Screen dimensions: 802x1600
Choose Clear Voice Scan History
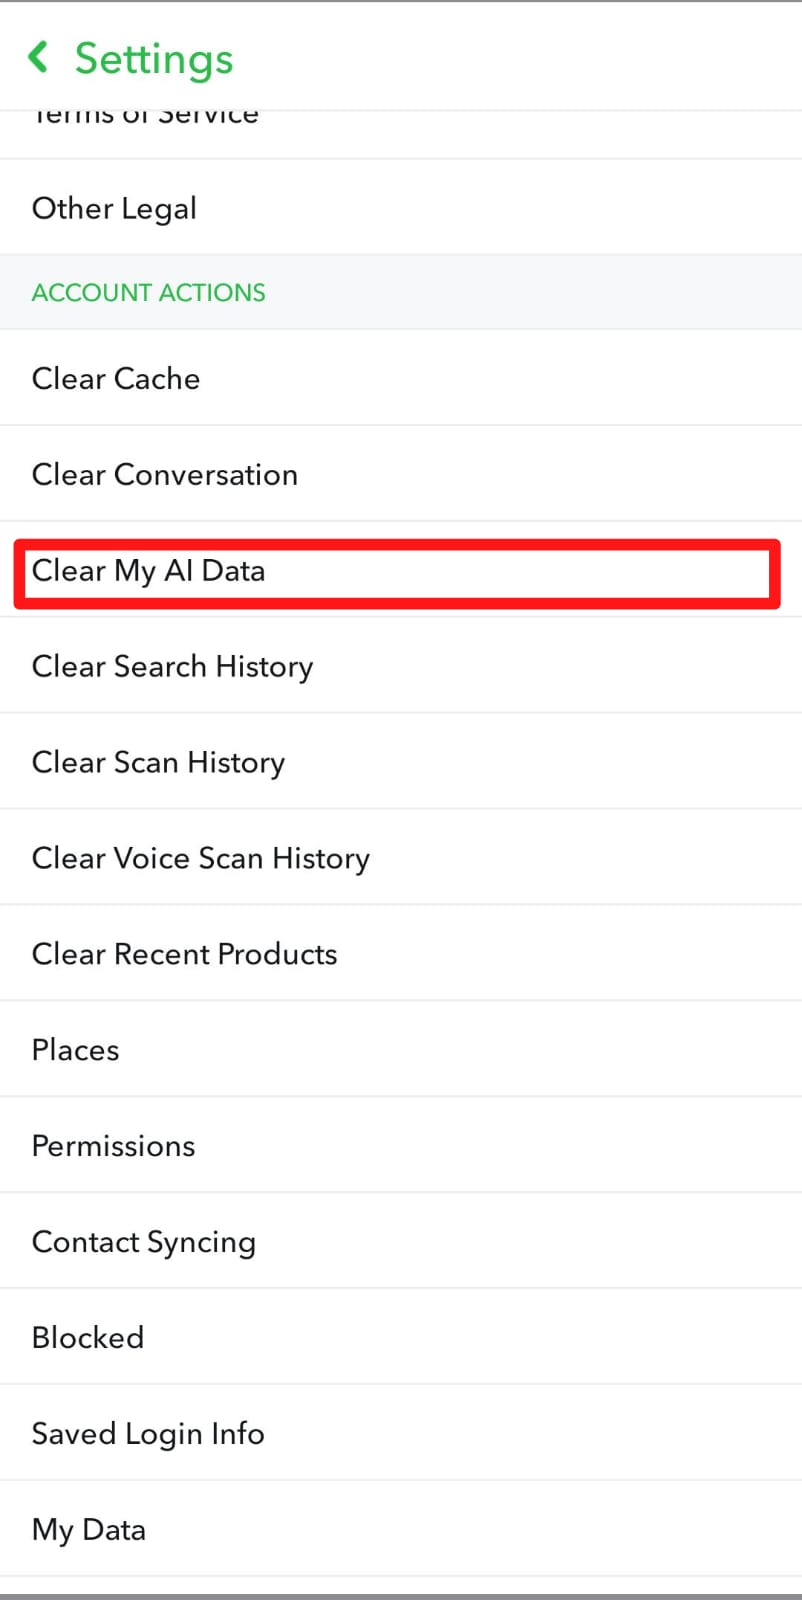(x=201, y=858)
